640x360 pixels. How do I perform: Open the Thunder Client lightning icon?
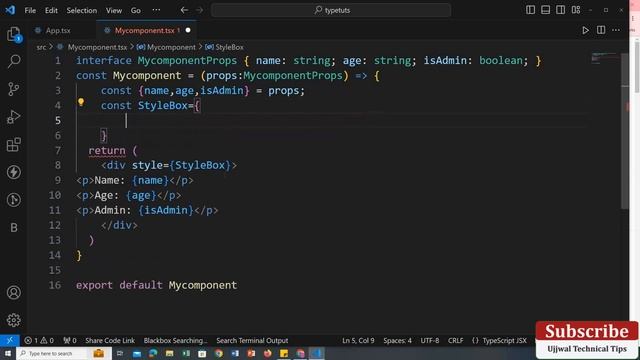point(13,172)
